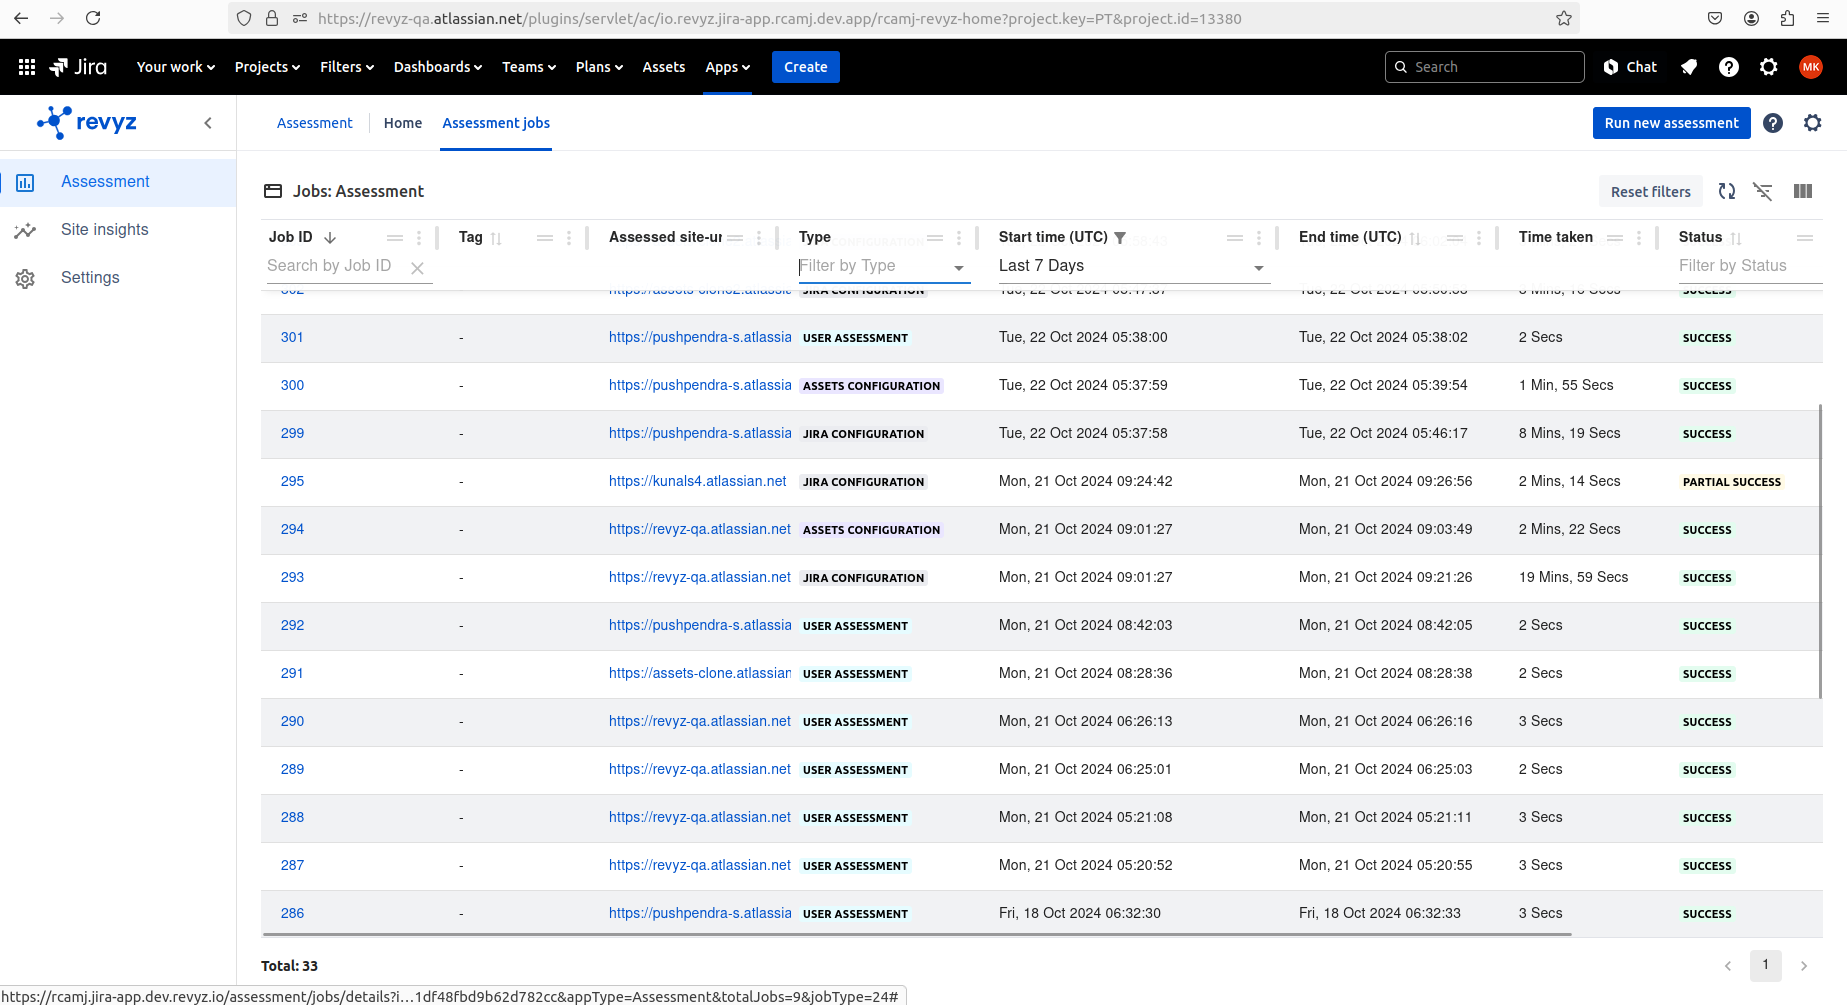Sort by End time column
1847x1005 pixels.
click(1415, 238)
